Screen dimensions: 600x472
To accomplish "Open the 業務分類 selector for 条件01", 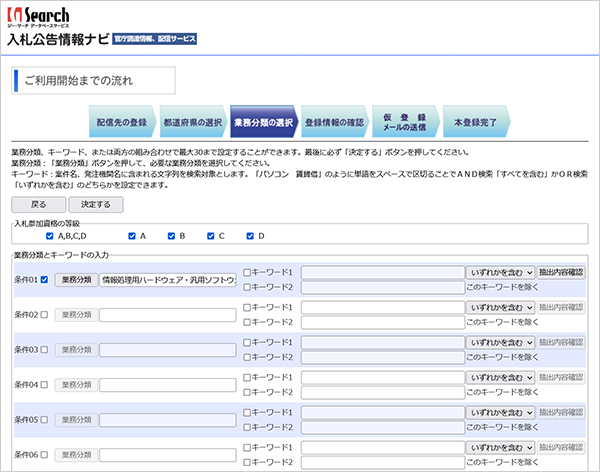I will (77, 280).
